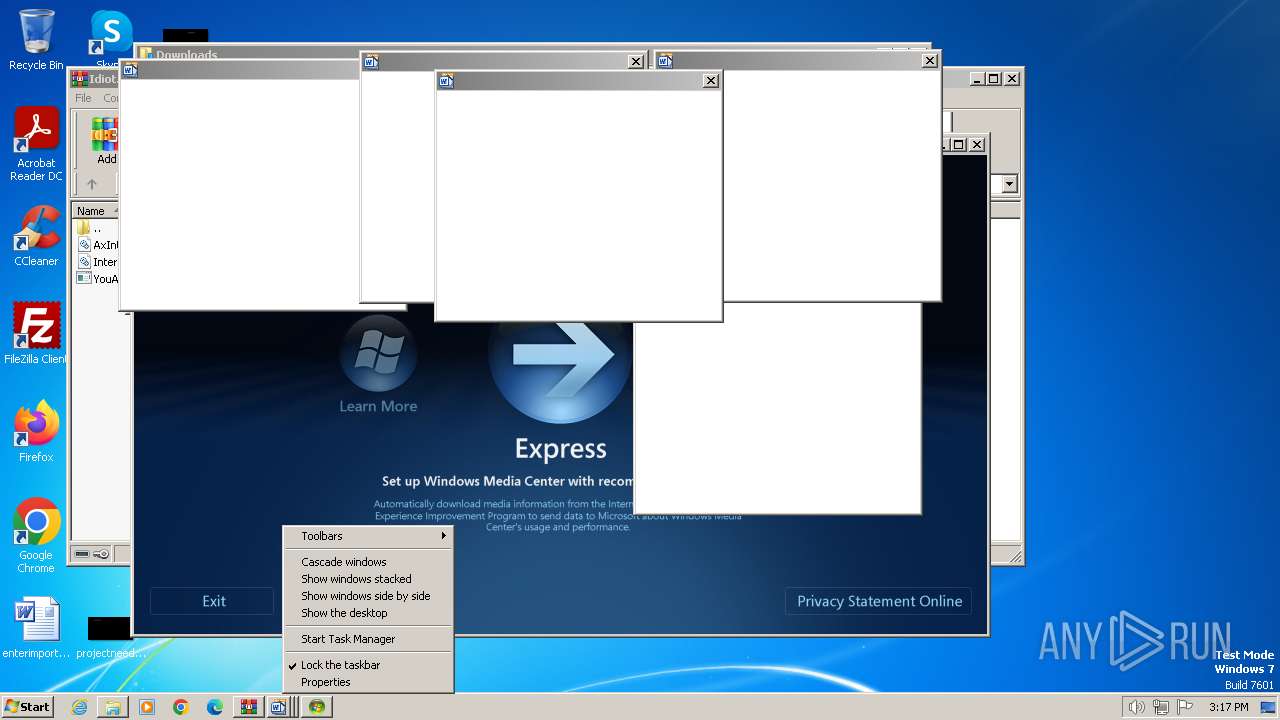Click the network tray icon
The image size is (1280, 720).
pos(1160,707)
